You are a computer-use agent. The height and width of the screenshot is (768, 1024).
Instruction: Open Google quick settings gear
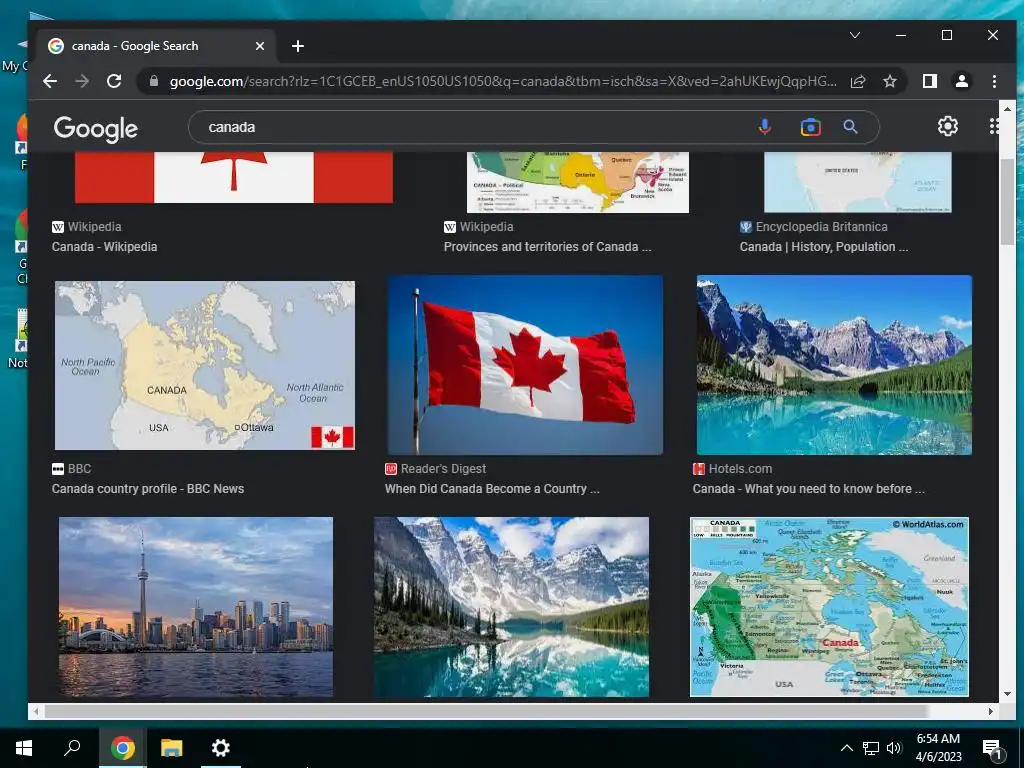948,126
